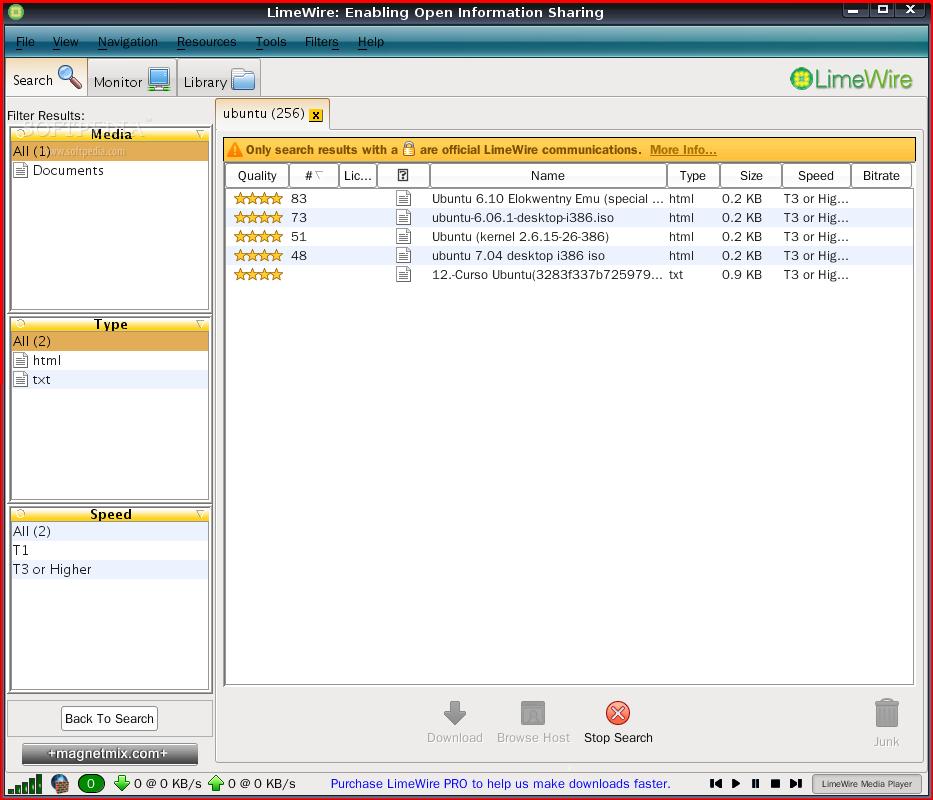Open the Help menu
933x800 pixels.
[x=371, y=42]
